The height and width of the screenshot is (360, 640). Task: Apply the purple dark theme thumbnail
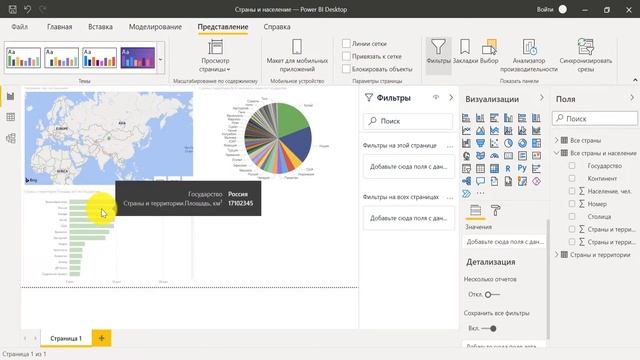click(138, 58)
